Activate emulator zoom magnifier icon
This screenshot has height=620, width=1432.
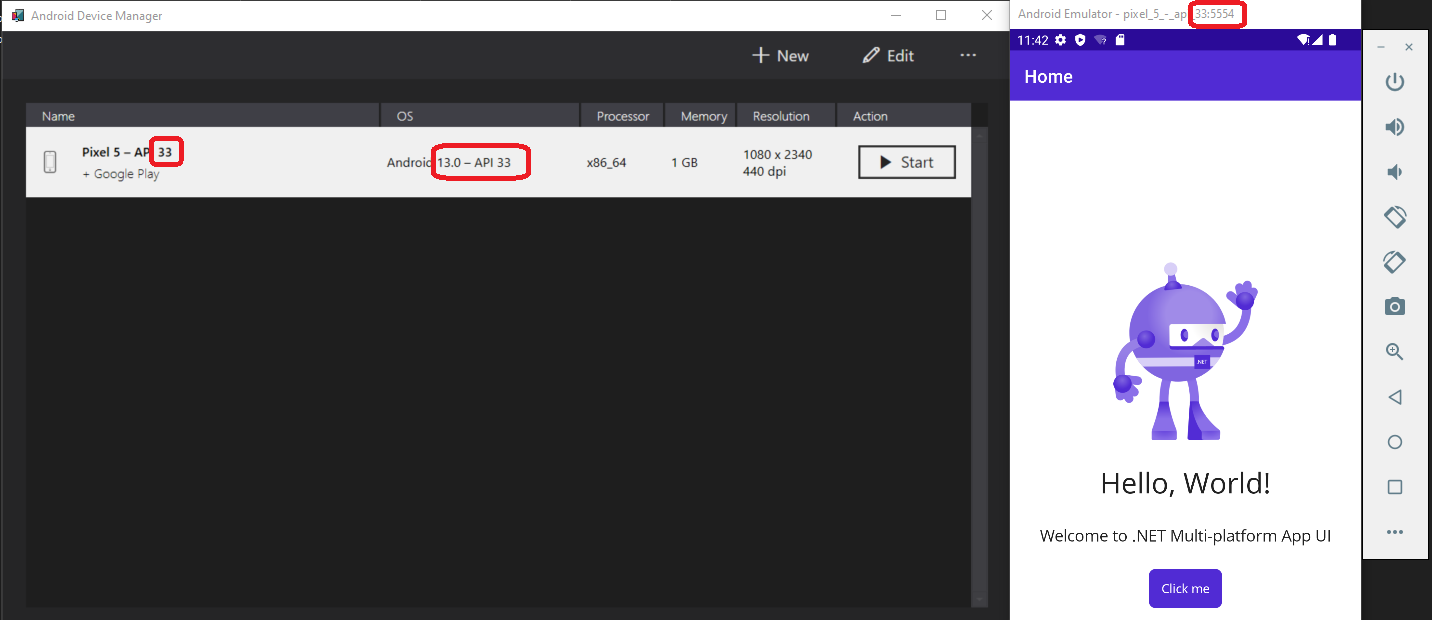pos(1395,352)
